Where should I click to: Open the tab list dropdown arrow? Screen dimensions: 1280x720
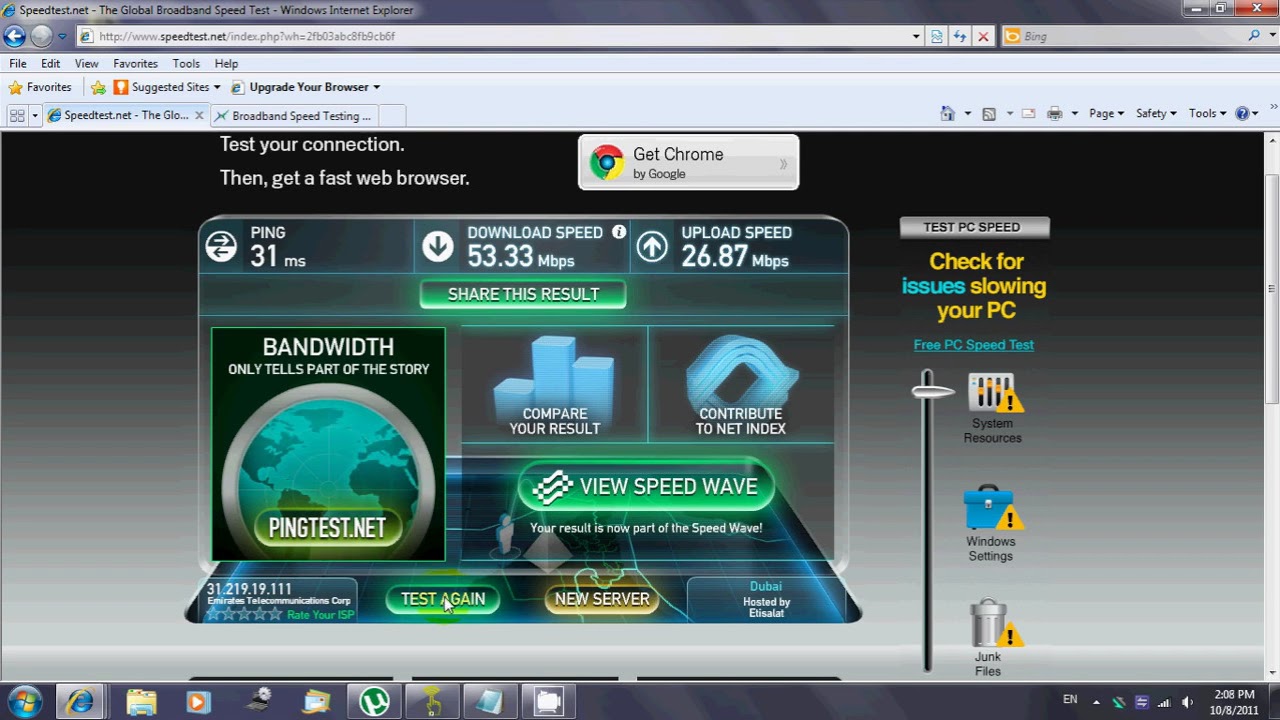coord(35,115)
